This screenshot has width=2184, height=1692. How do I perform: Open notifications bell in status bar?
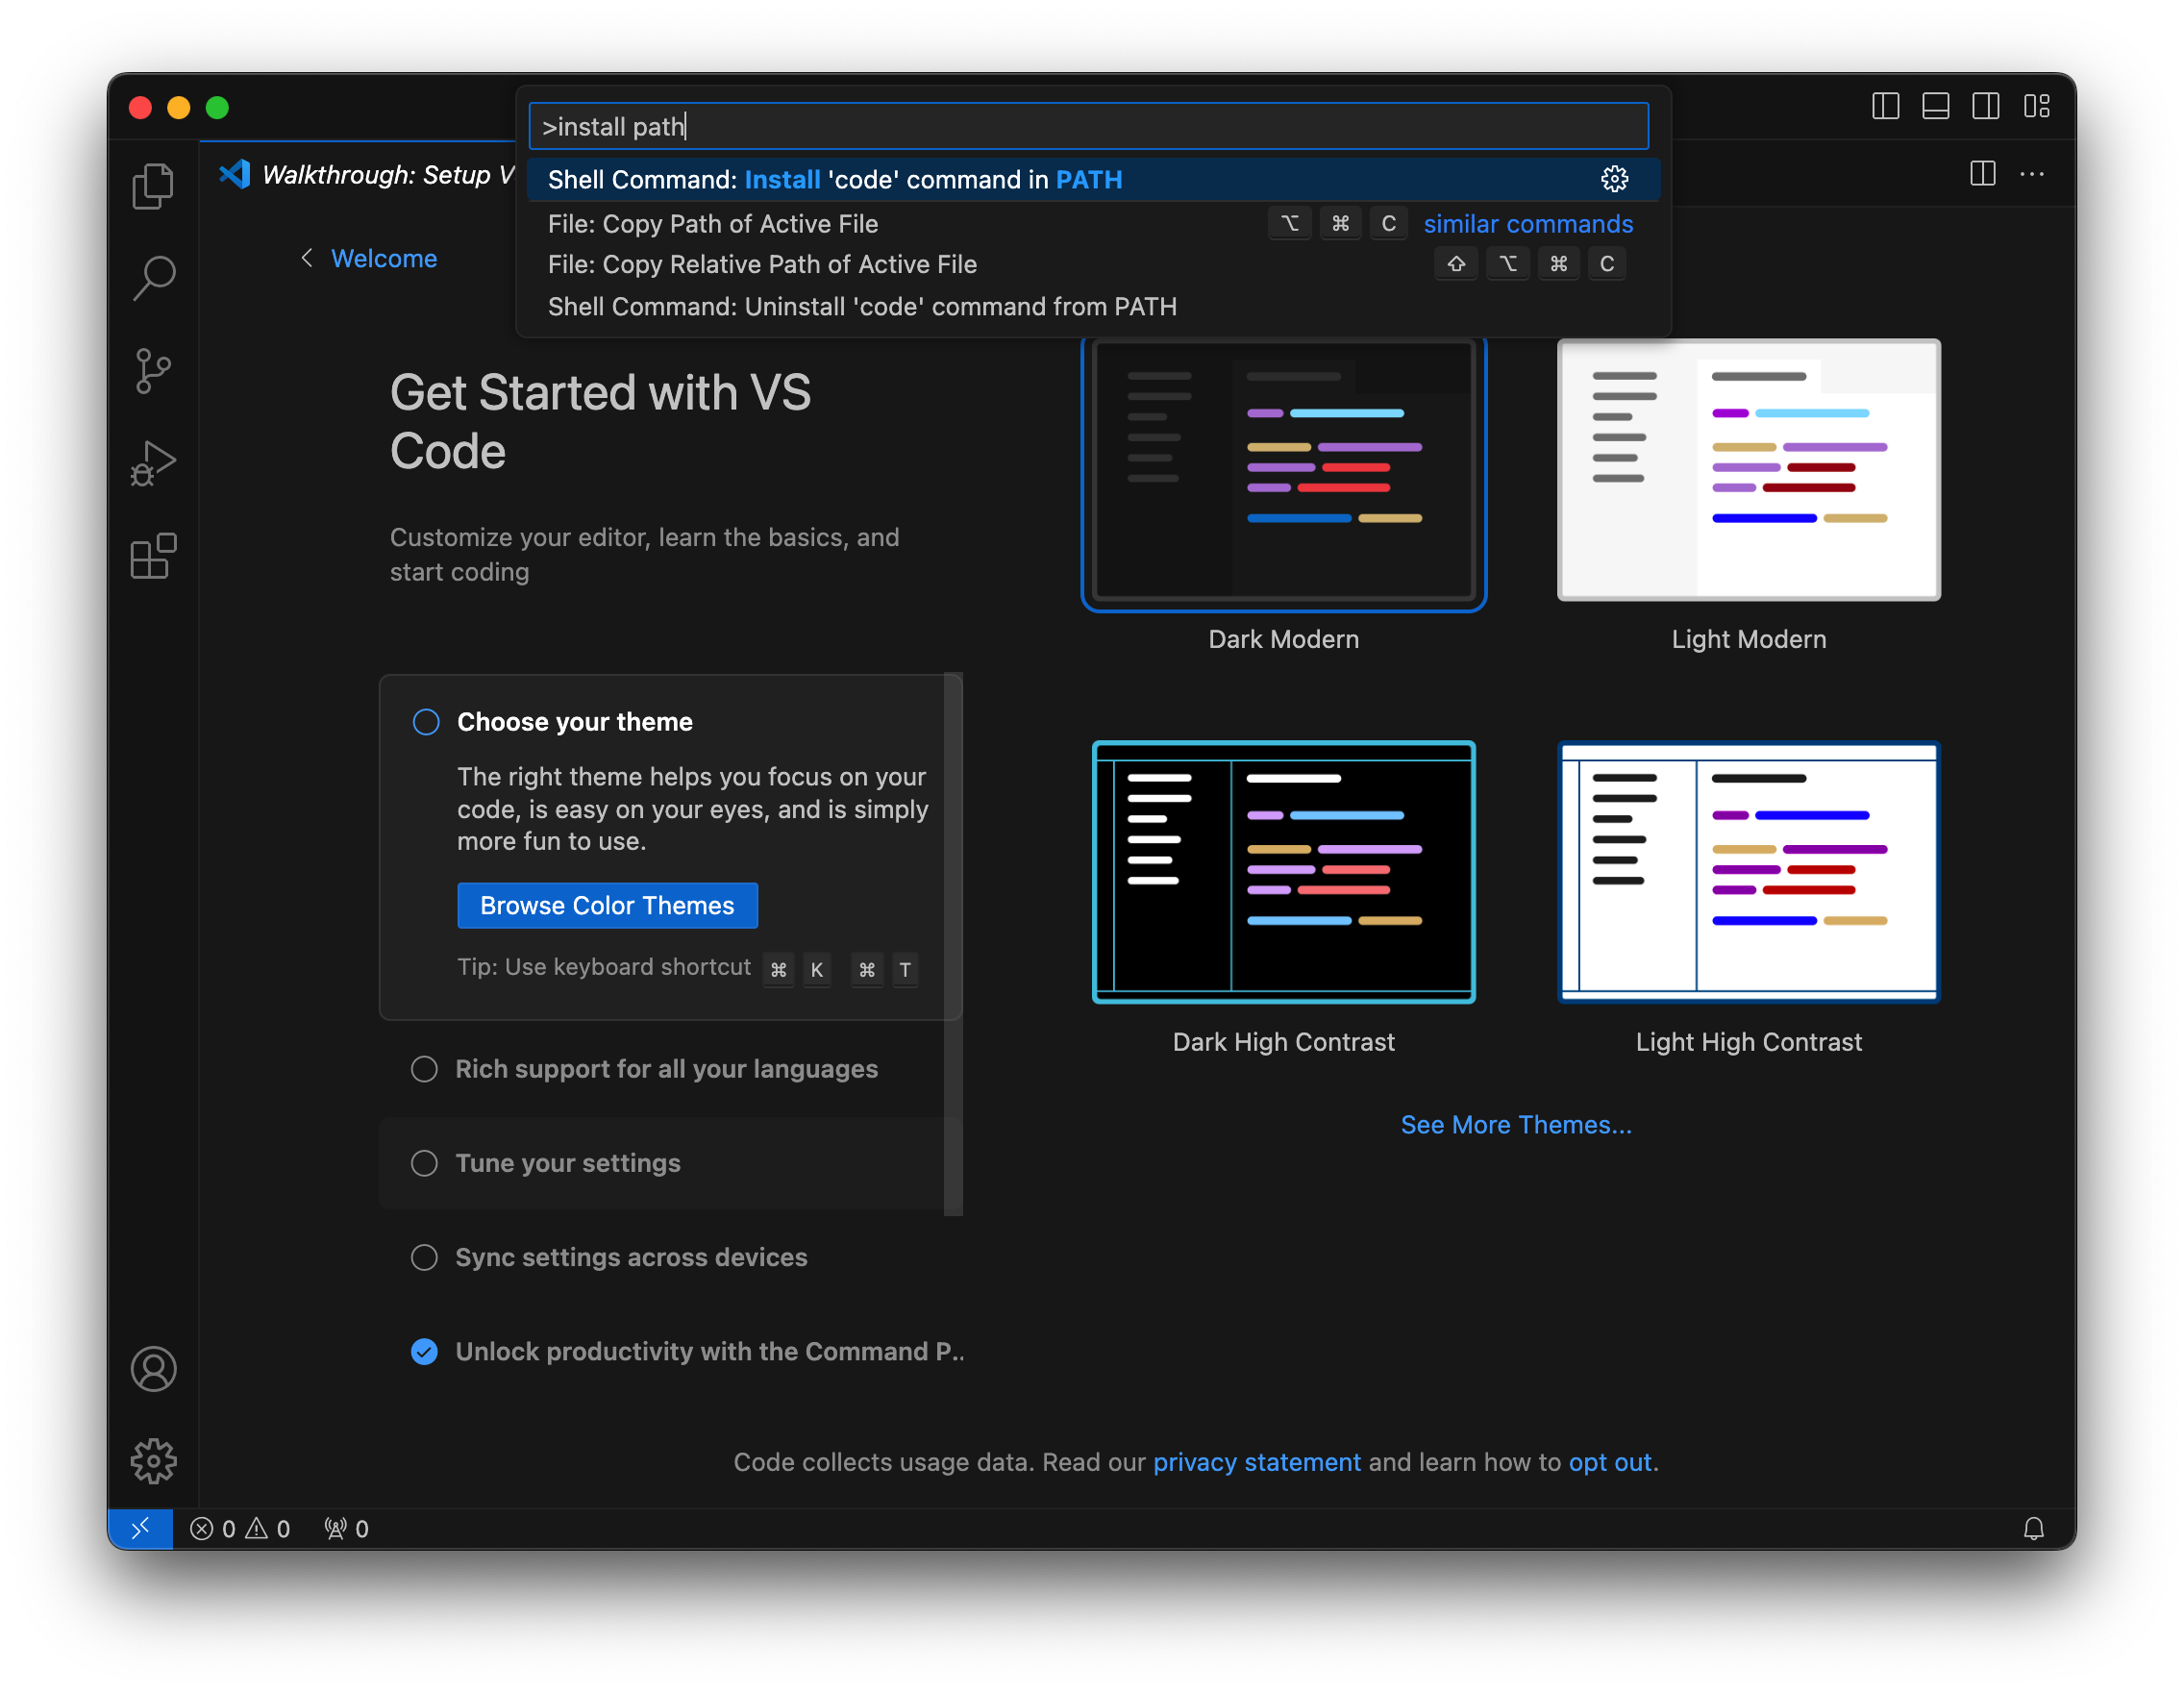click(2033, 1528)
